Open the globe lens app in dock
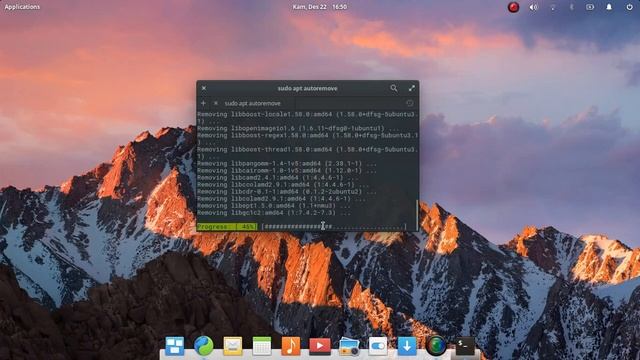640x360 pixels. (x=436, y=346)
